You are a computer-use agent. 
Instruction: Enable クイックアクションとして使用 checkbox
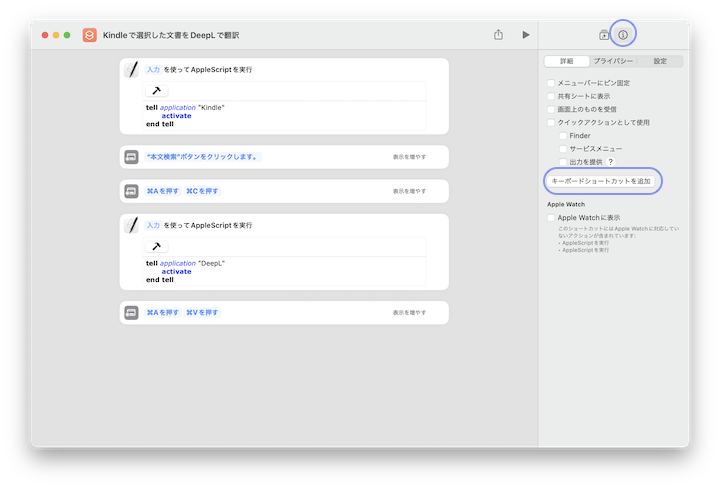point(551,123)
